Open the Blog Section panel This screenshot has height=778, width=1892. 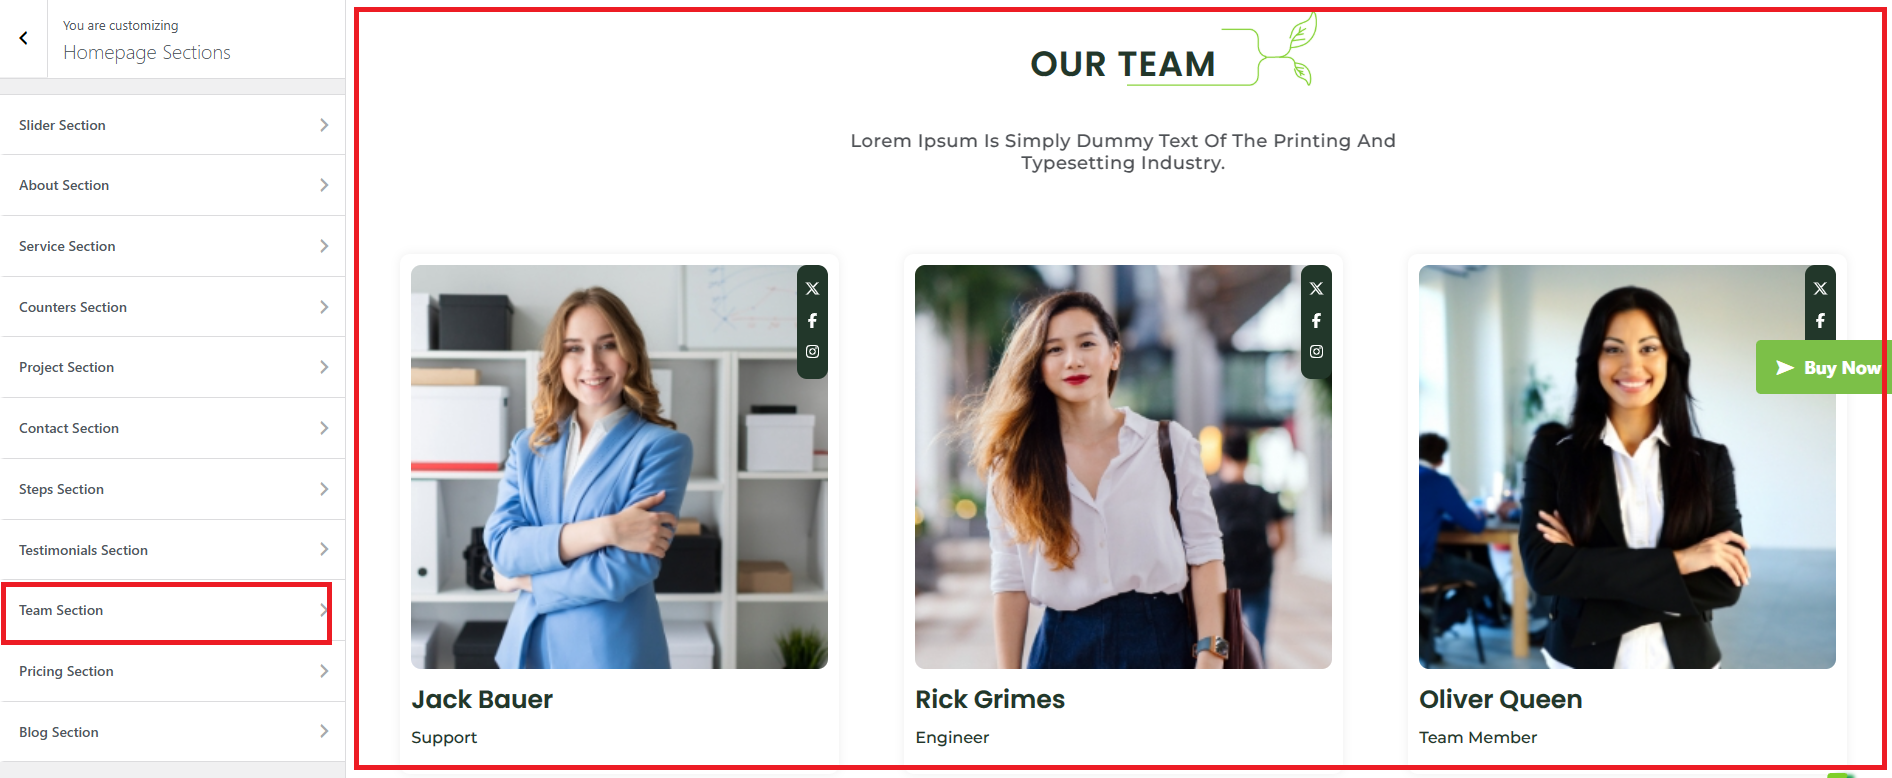click(x=173, y=732)
